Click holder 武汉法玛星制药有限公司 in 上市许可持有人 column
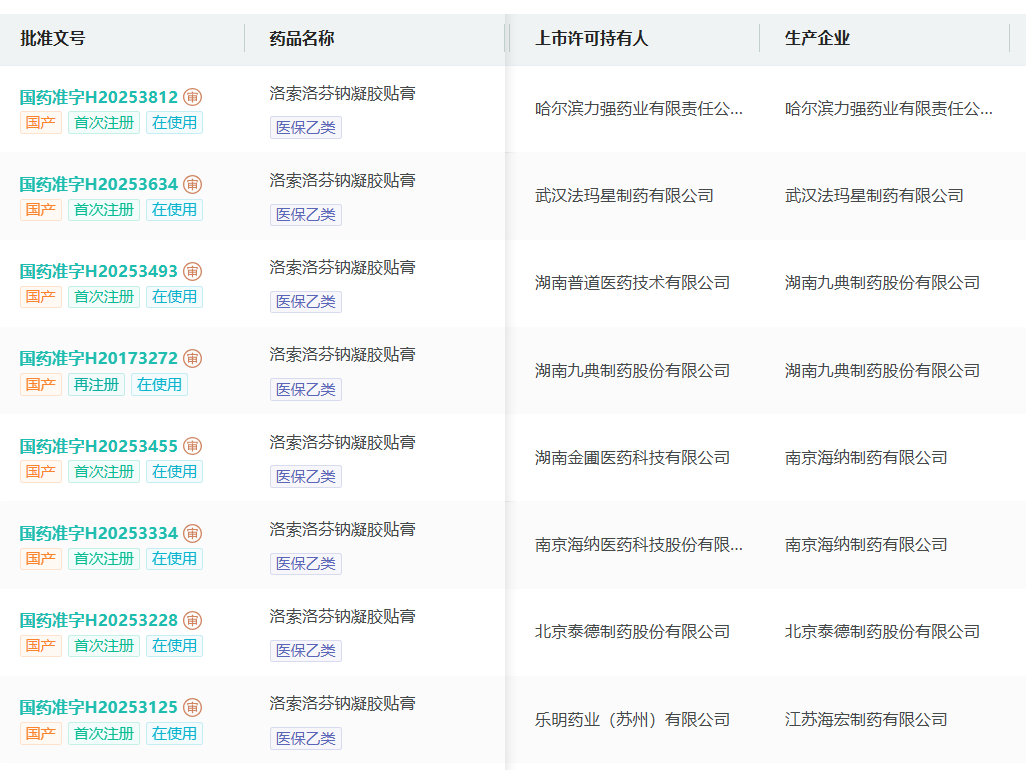 pos(624,196)
